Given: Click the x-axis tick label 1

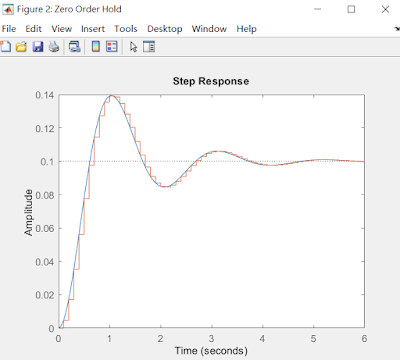Looking at the screenshot, I should 109,339.
